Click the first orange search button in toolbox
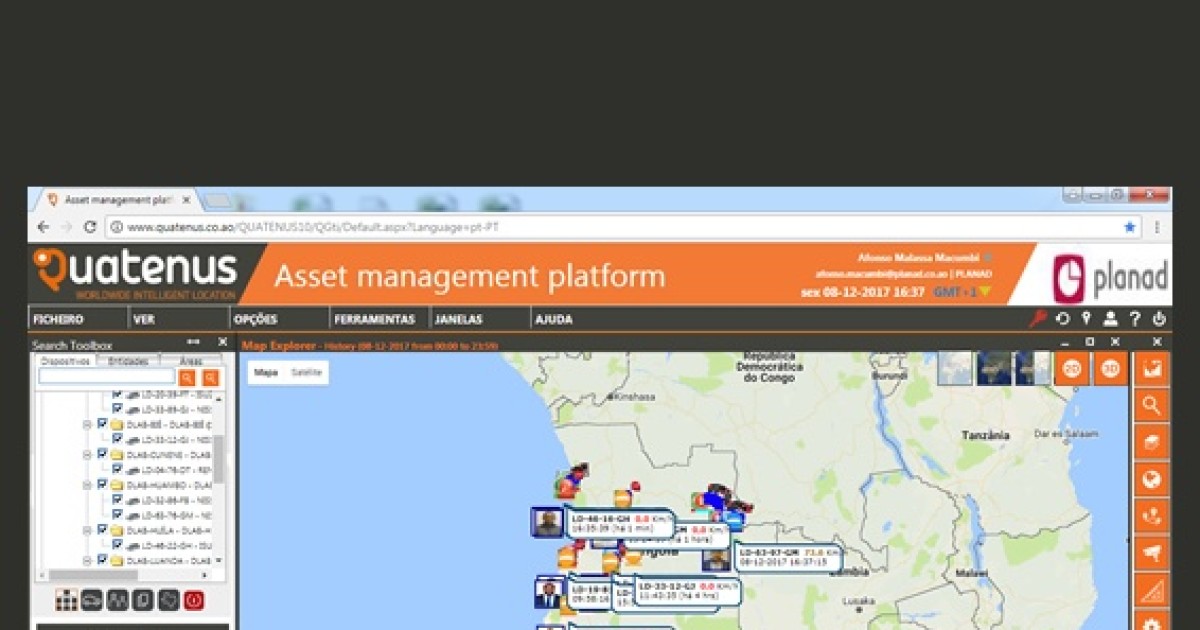 187,377
